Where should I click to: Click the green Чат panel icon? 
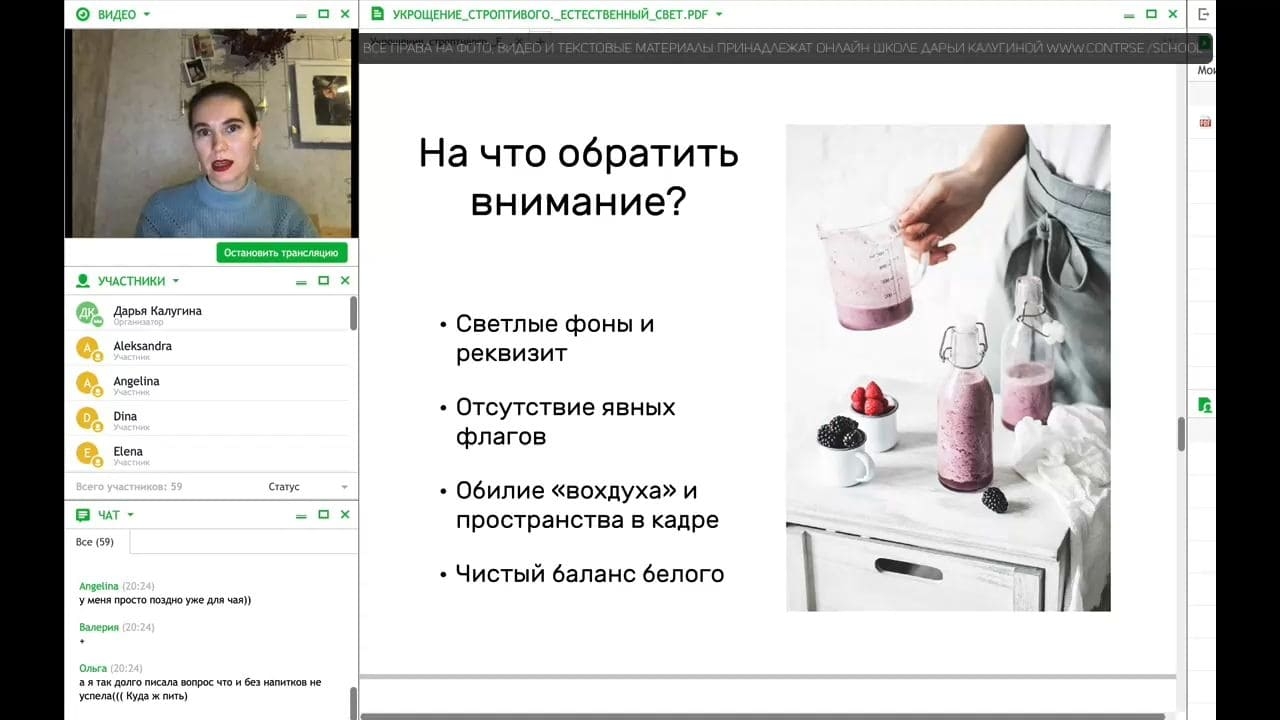point(82,515)
